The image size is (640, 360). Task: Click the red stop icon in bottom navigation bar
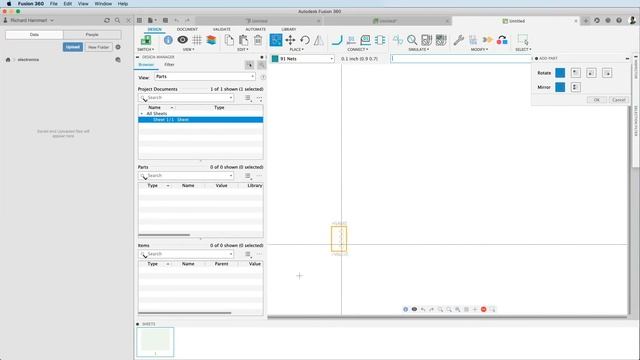click(484, 309)
